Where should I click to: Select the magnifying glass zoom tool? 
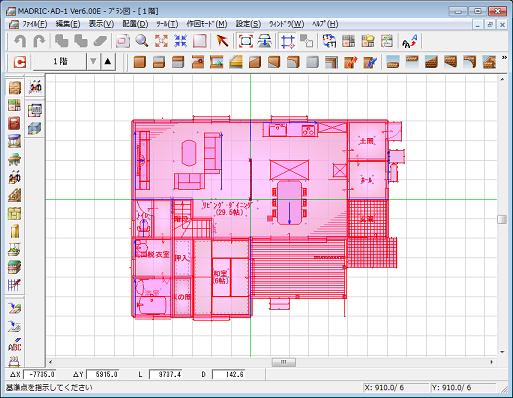pos(142,41)
